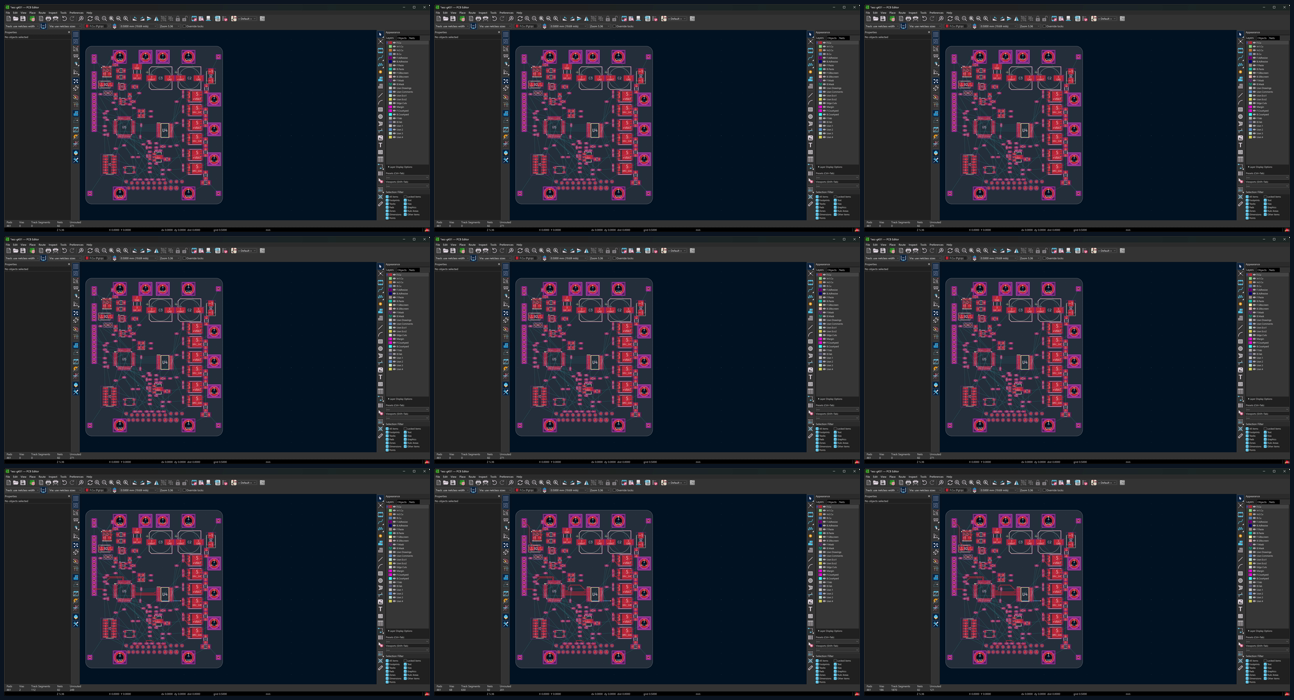The height and width of the screenshot is (700, 1294).
Task: Click 'No objects selected' text in top-right window
Action: pos(876,37)
